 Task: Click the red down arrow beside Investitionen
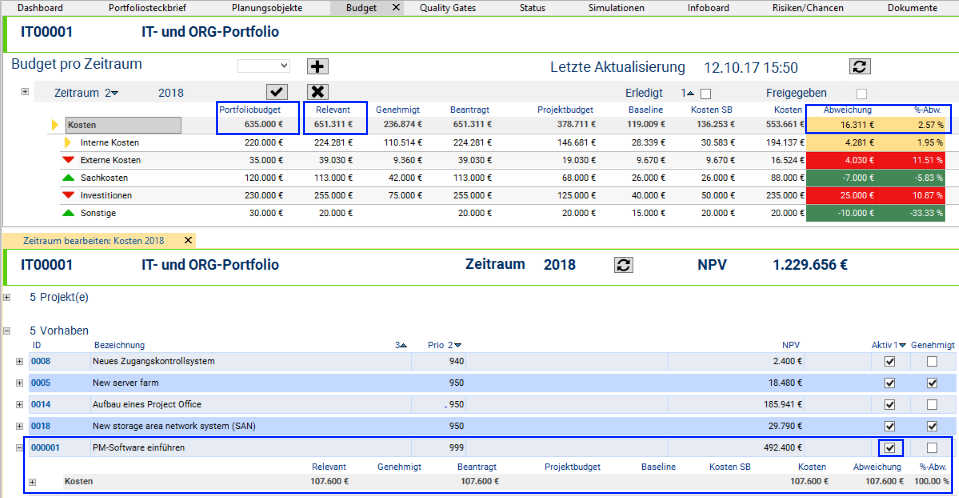click(68, 195)
